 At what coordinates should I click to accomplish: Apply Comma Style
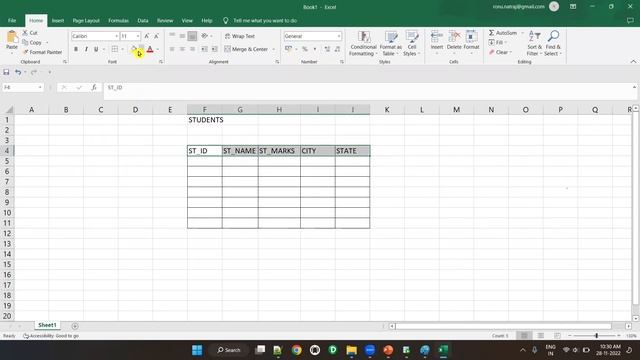coord(315,49)
